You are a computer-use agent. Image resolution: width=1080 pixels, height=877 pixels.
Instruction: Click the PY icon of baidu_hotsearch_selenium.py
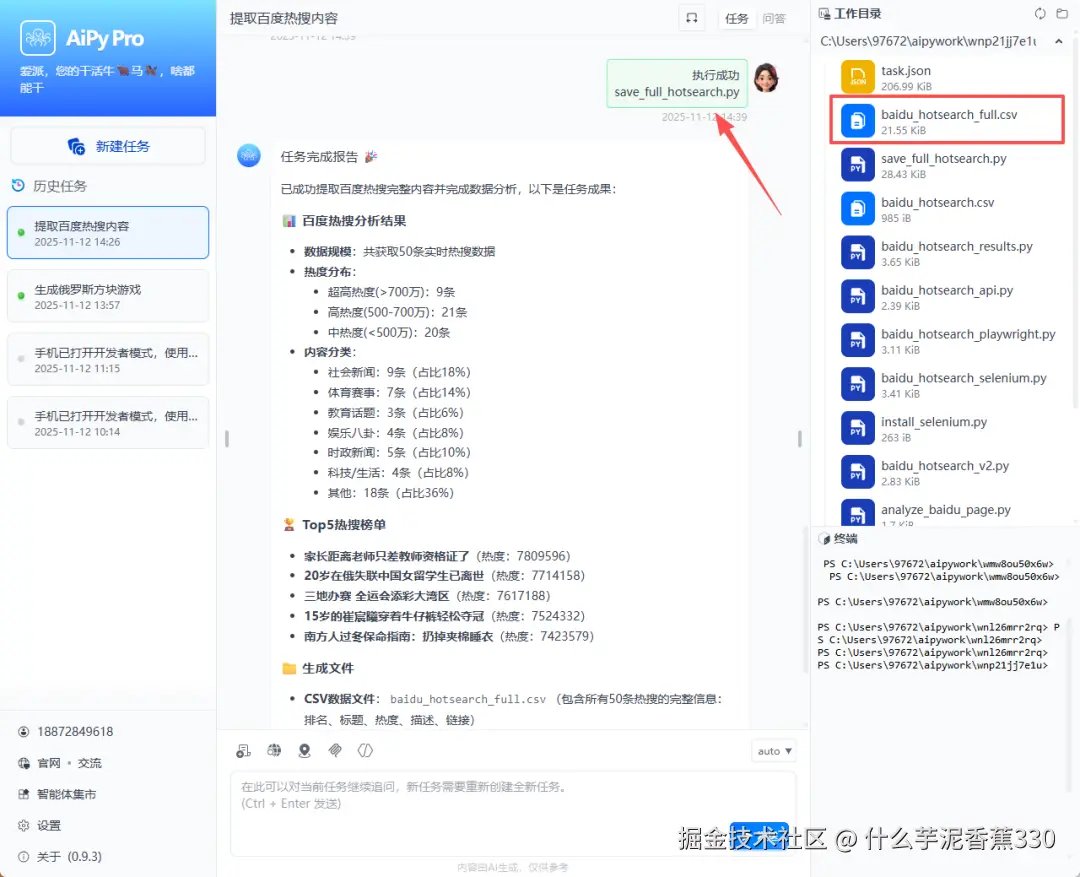point(858,384)
